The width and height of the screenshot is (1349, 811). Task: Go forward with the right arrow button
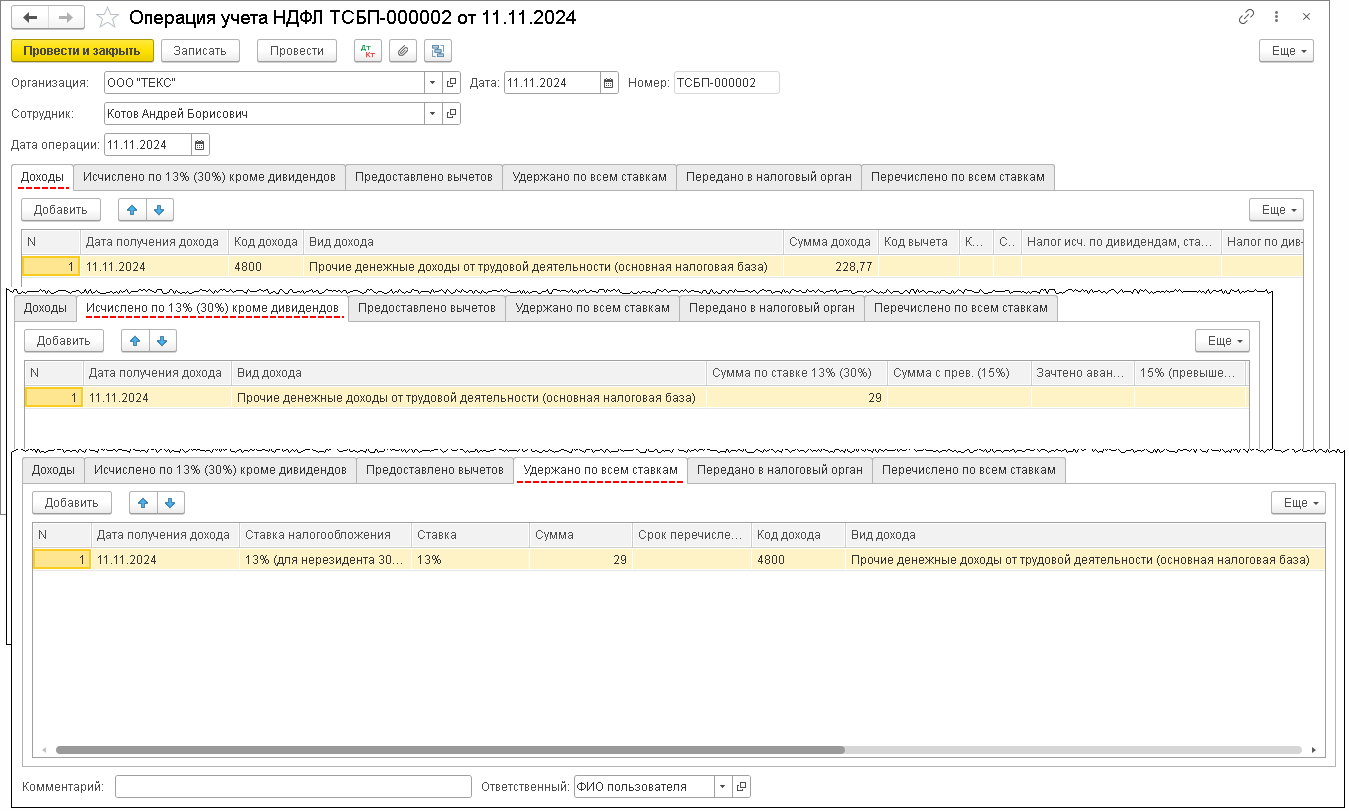[67, 18]
